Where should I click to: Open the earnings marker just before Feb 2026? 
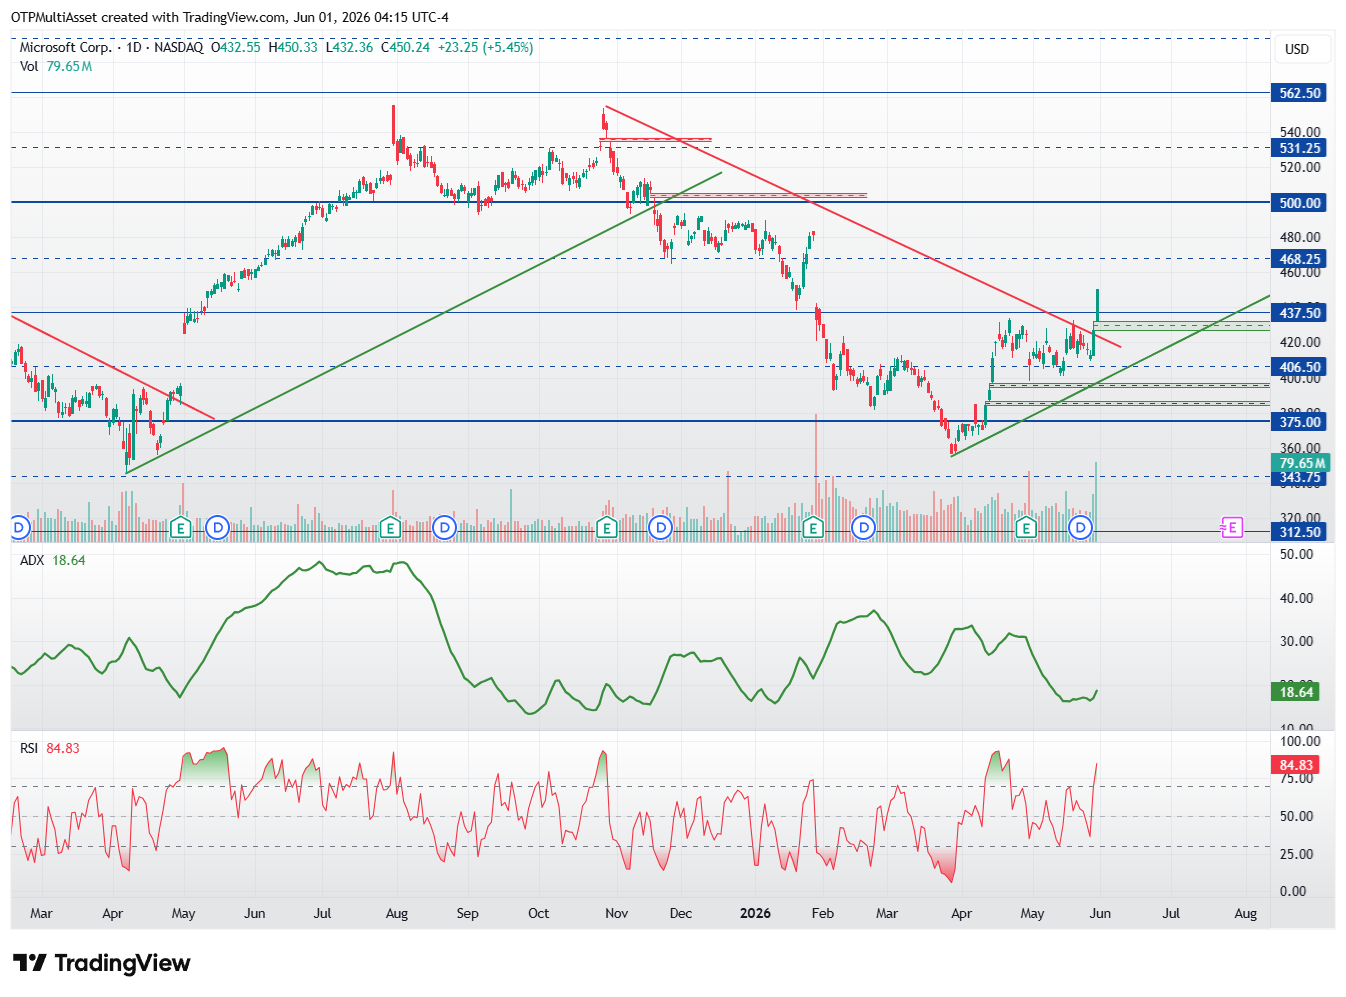pos(814,527)
